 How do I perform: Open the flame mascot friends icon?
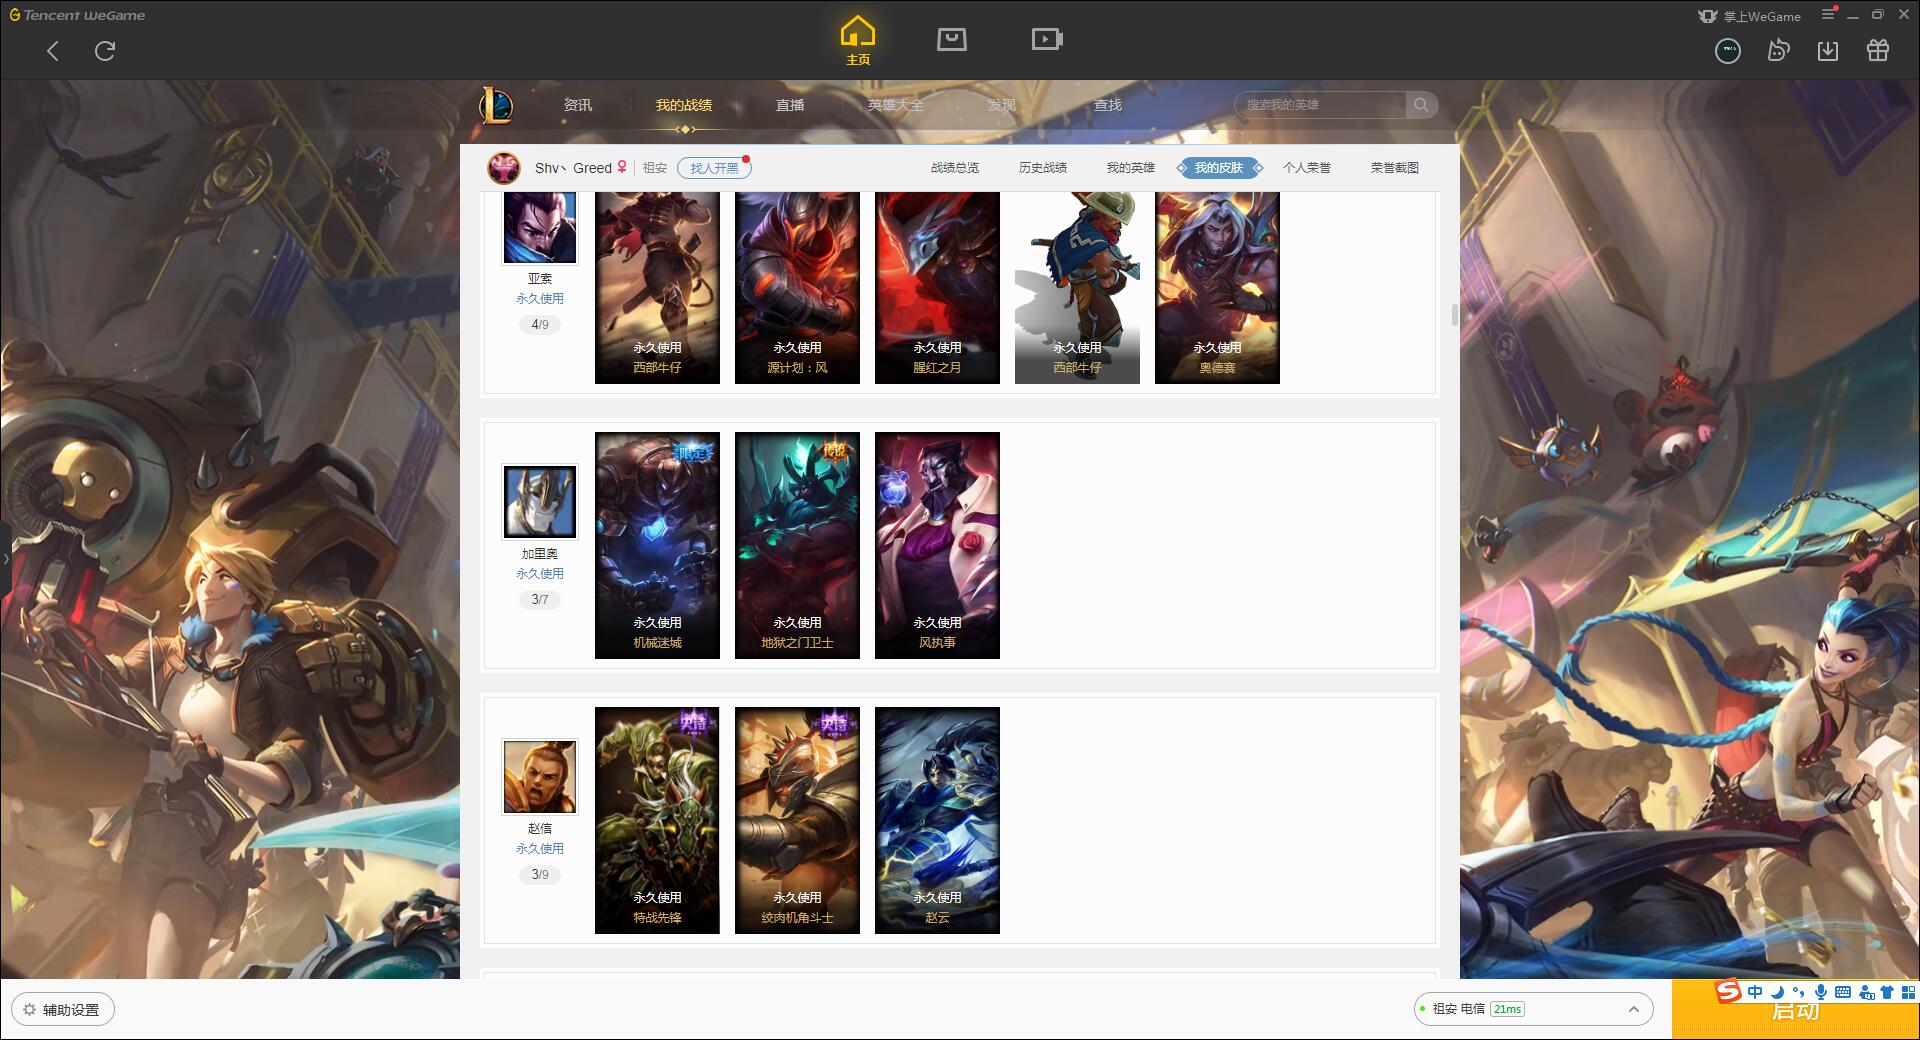[1778, 51]
